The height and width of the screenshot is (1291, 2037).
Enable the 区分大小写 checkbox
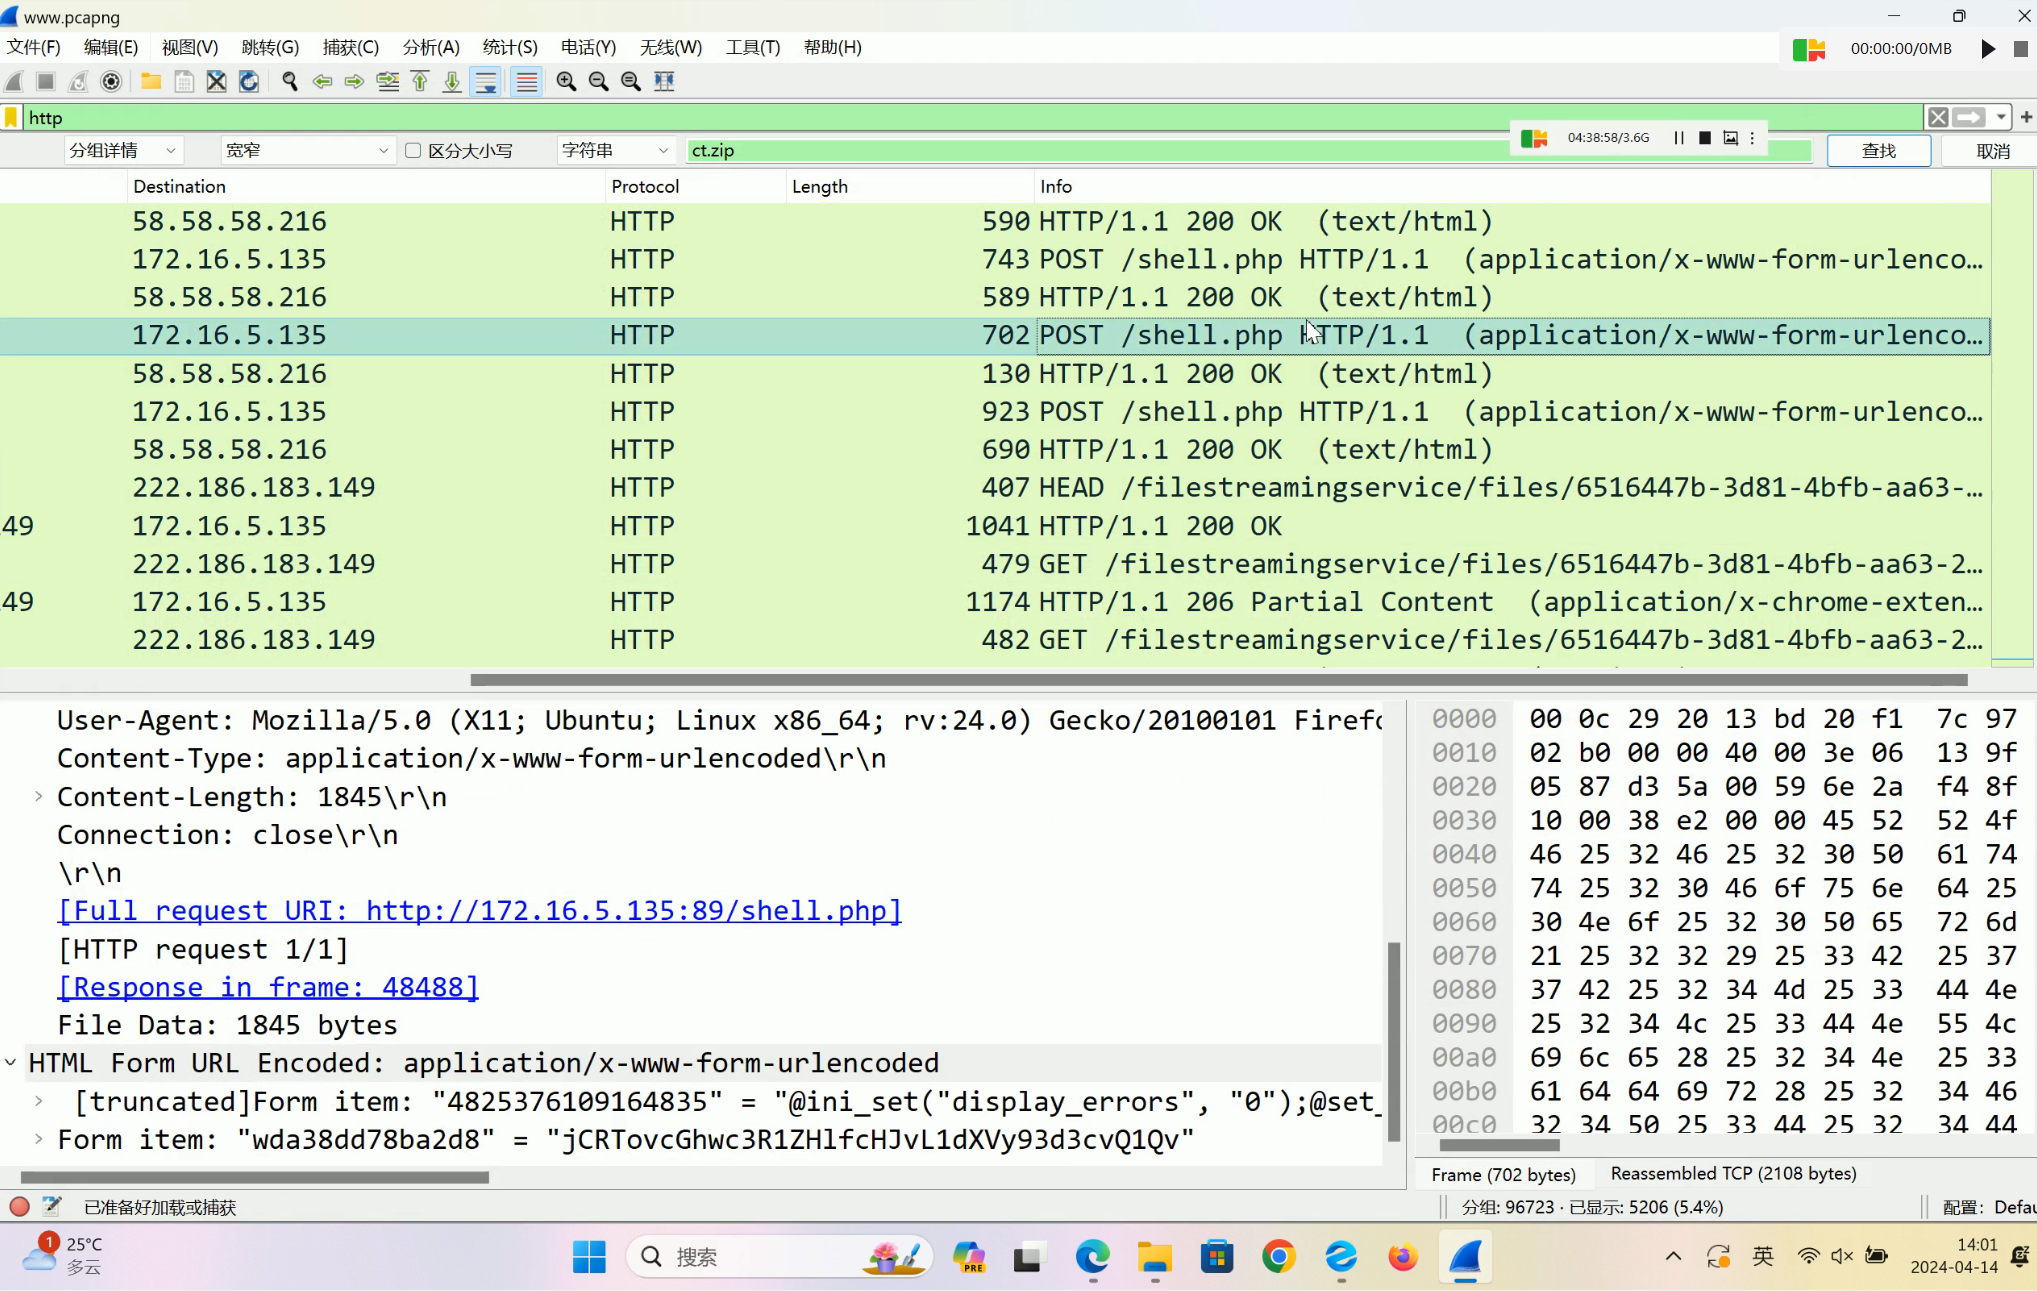click(x=413, y=151)
